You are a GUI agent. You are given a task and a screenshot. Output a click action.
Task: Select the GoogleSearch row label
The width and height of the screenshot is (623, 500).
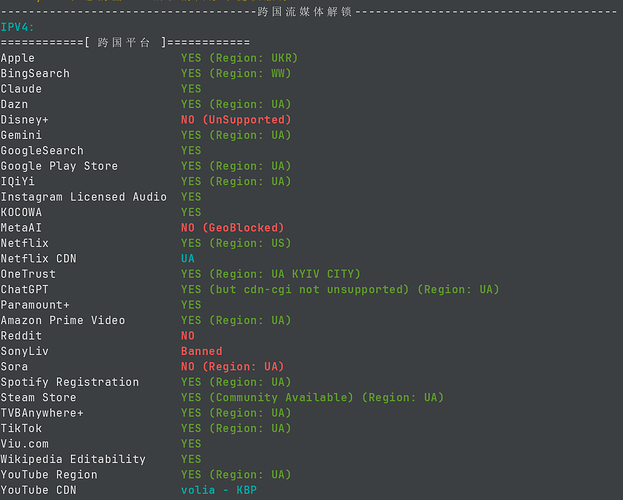(42, 151)
